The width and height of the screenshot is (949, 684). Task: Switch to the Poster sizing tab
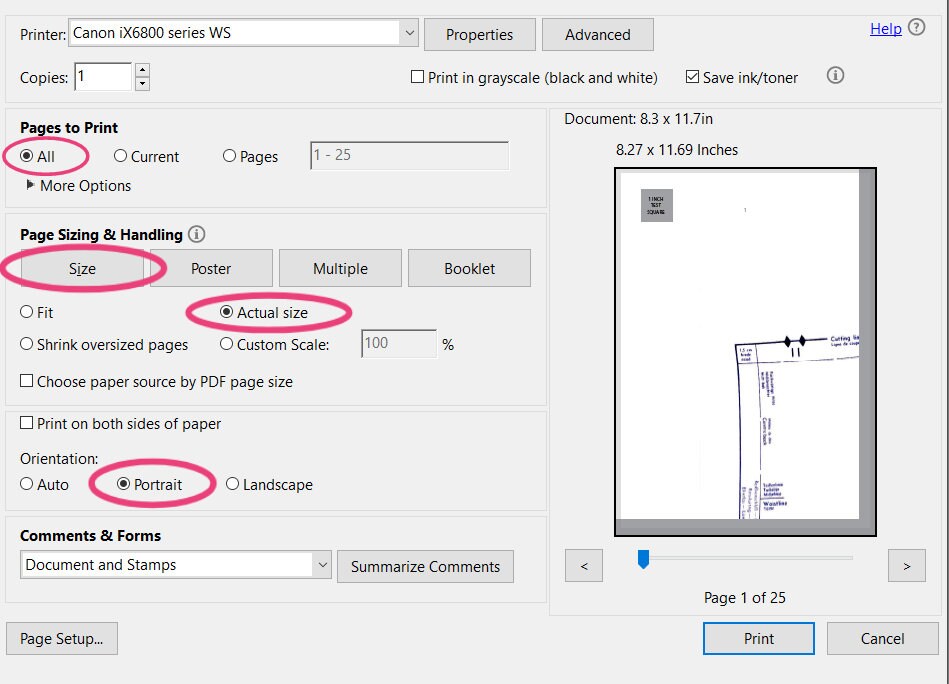(211, 268)
